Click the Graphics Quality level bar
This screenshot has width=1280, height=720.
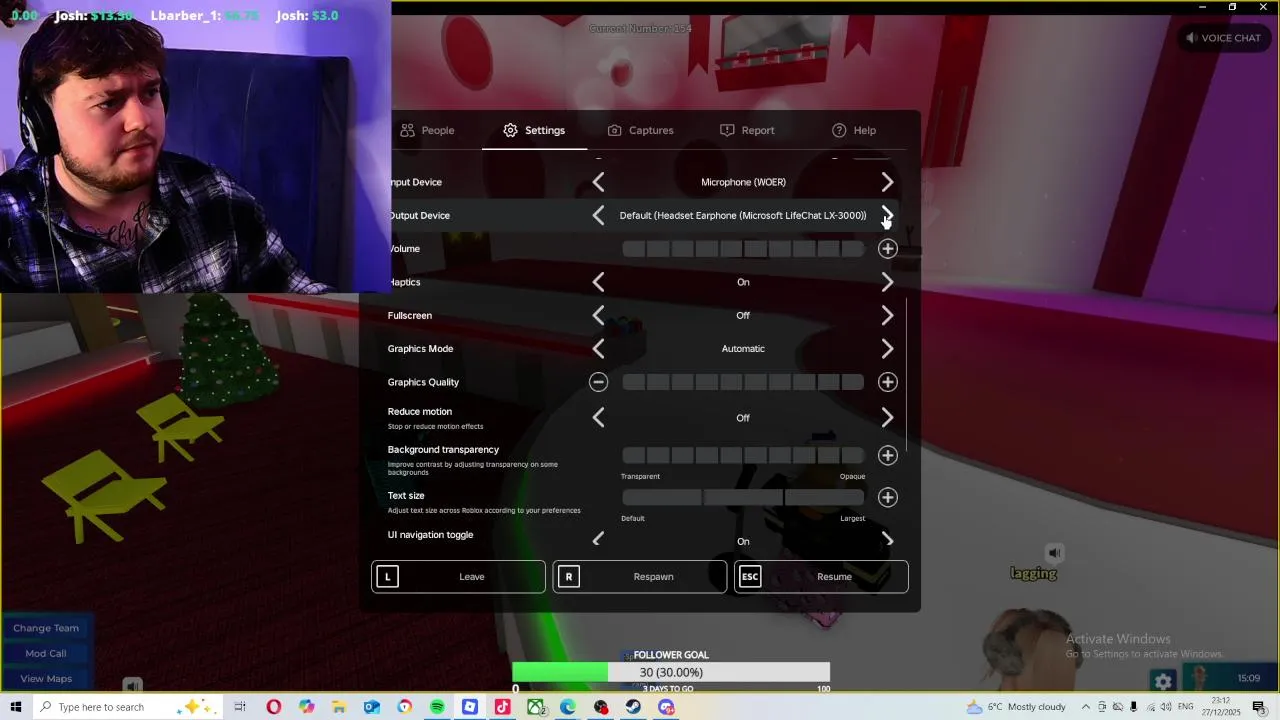pyautogui.click(x=743, y=382)
